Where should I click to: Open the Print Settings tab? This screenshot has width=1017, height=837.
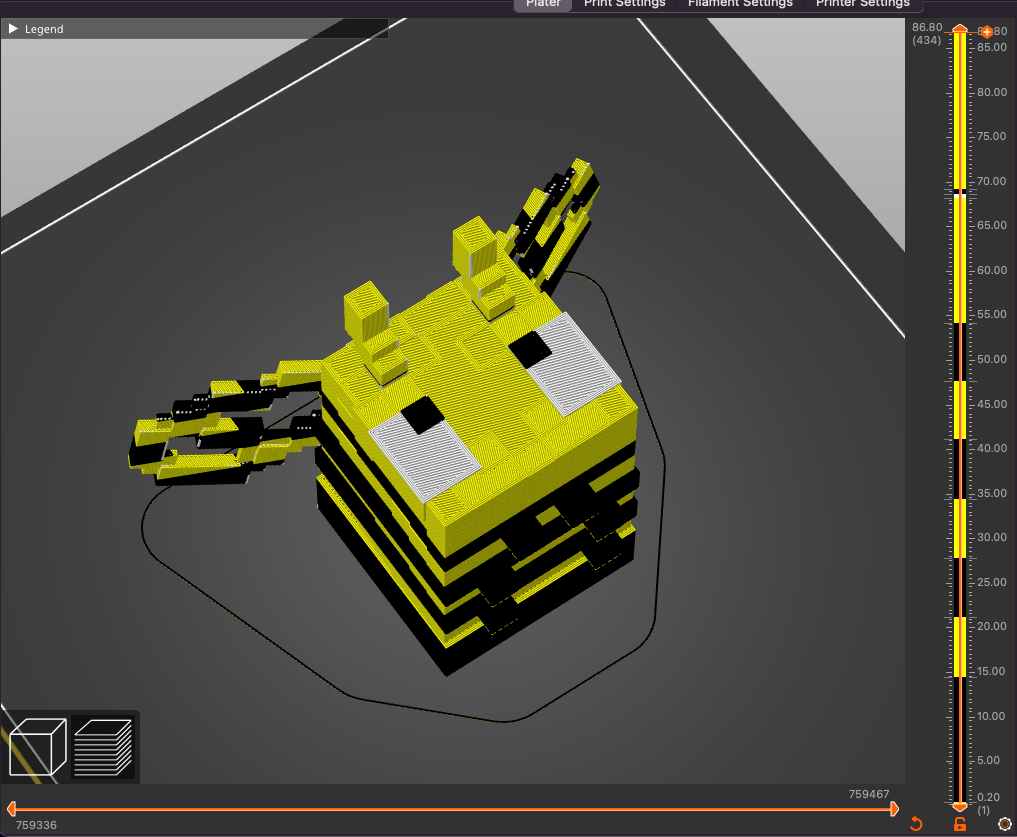[x=624, y=4]
